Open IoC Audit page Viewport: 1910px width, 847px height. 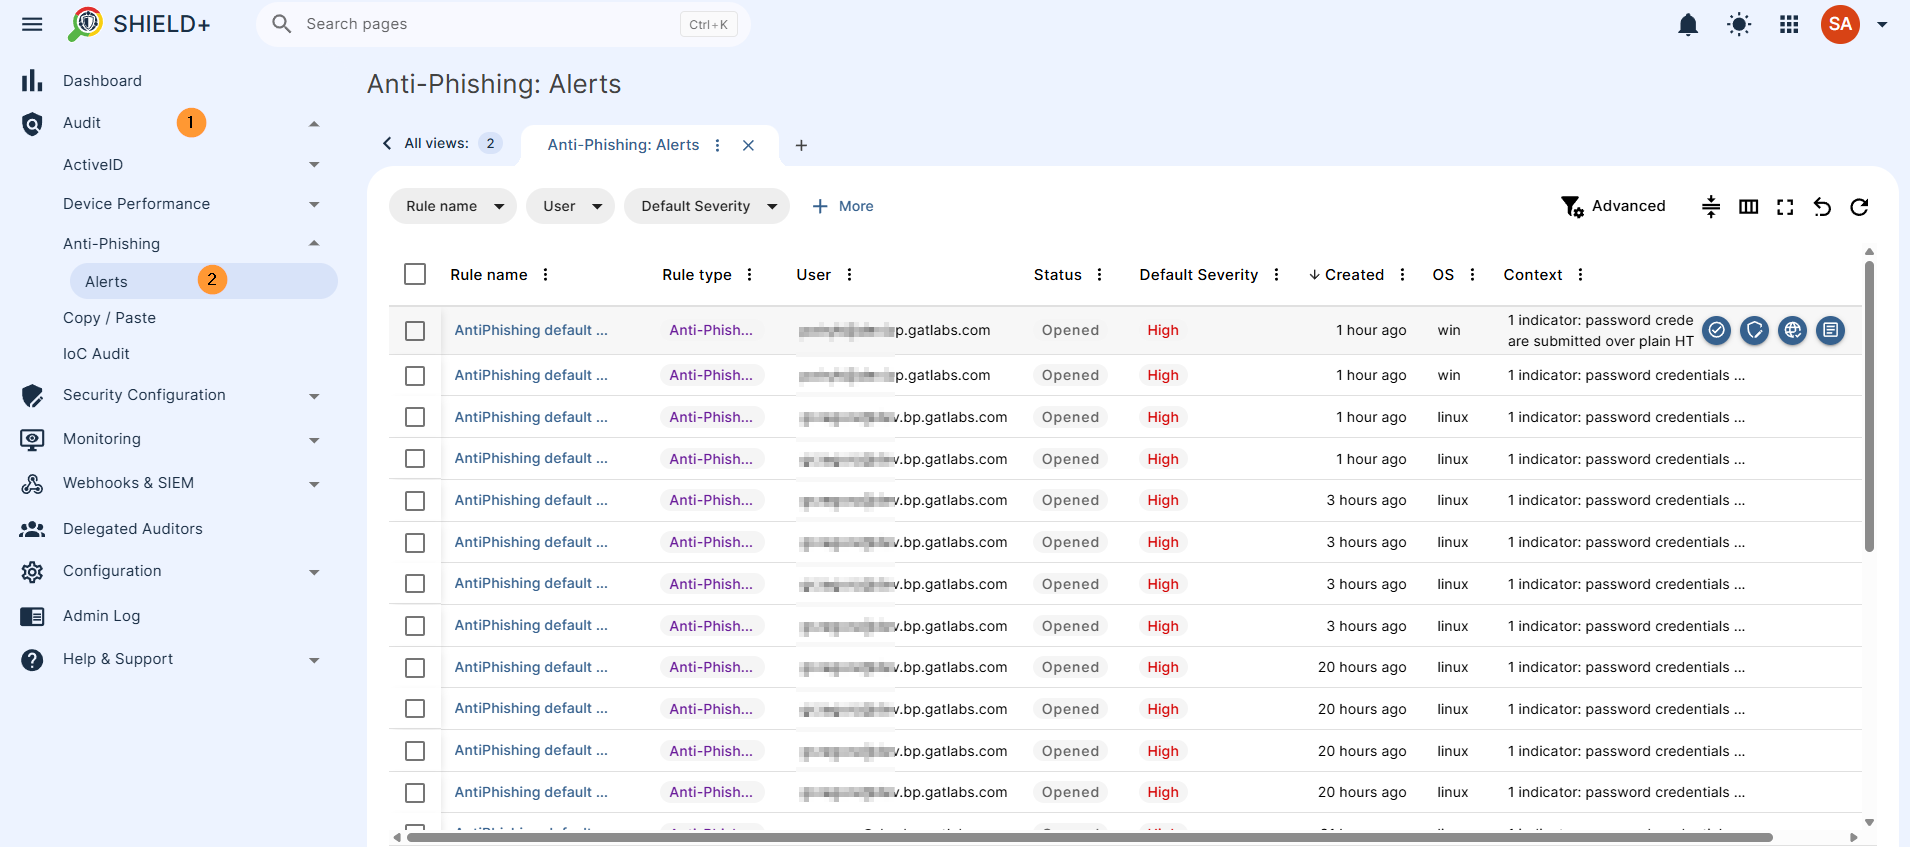(96, 354)
